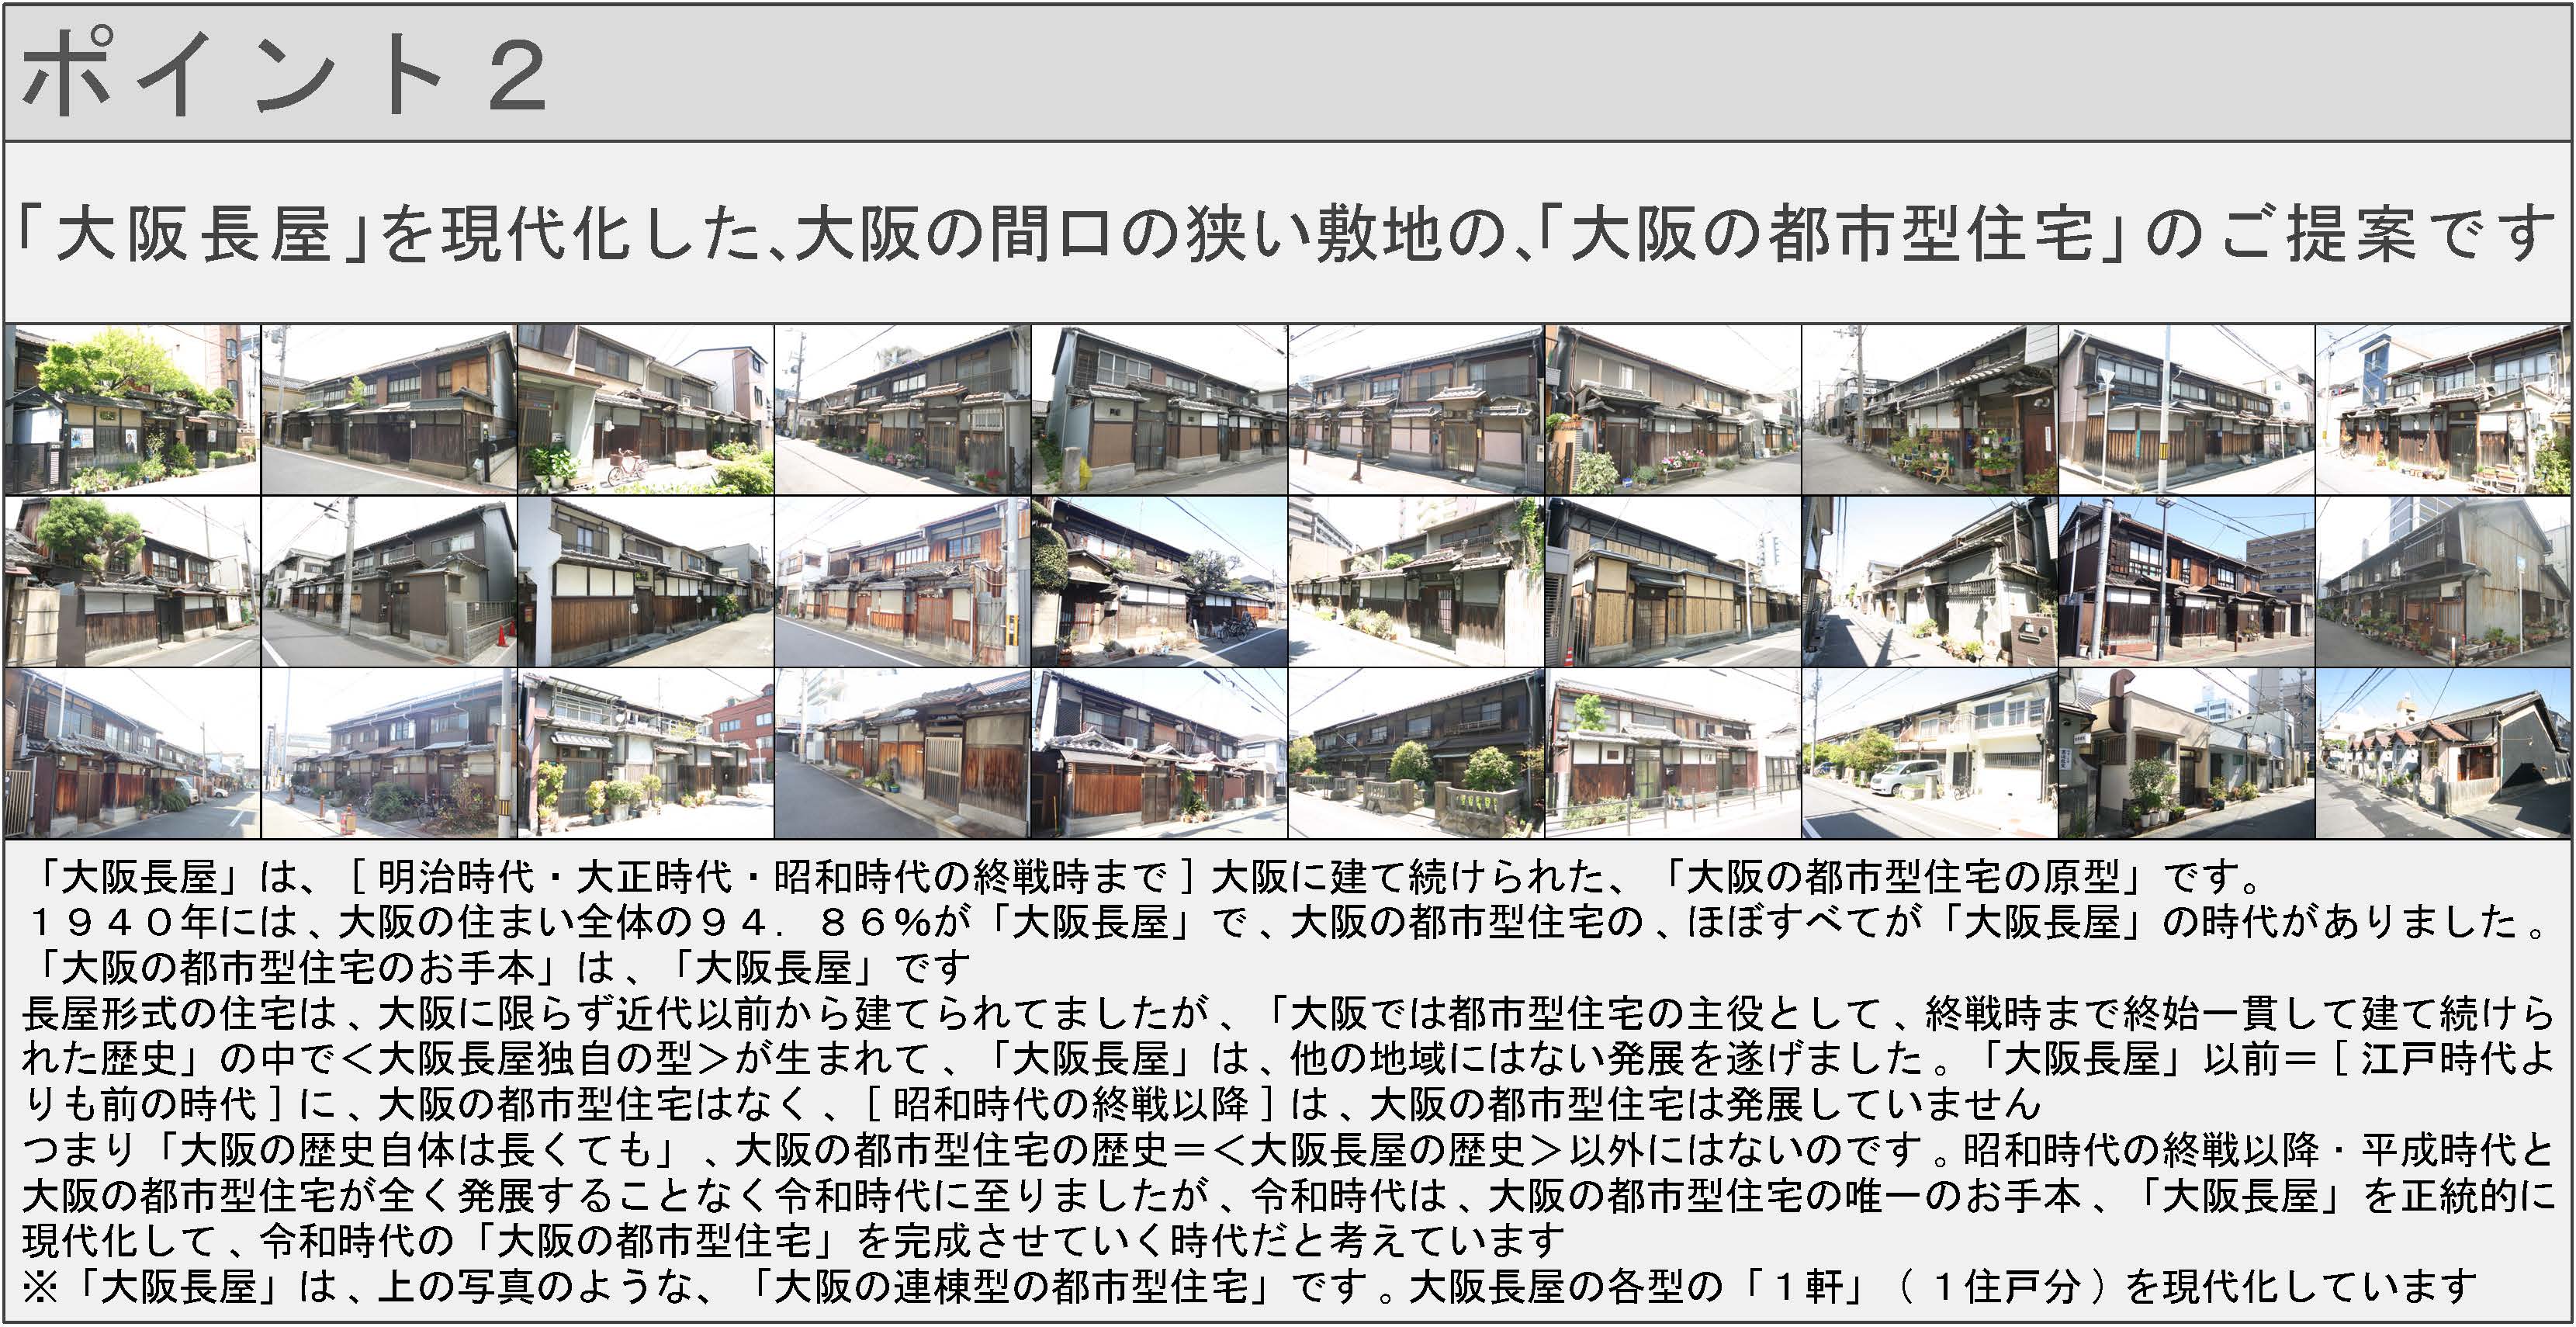The height and width of the screenshot is (1327, 2576).
Task: Open the photo with the red brick building
Action: coord(646,754)
